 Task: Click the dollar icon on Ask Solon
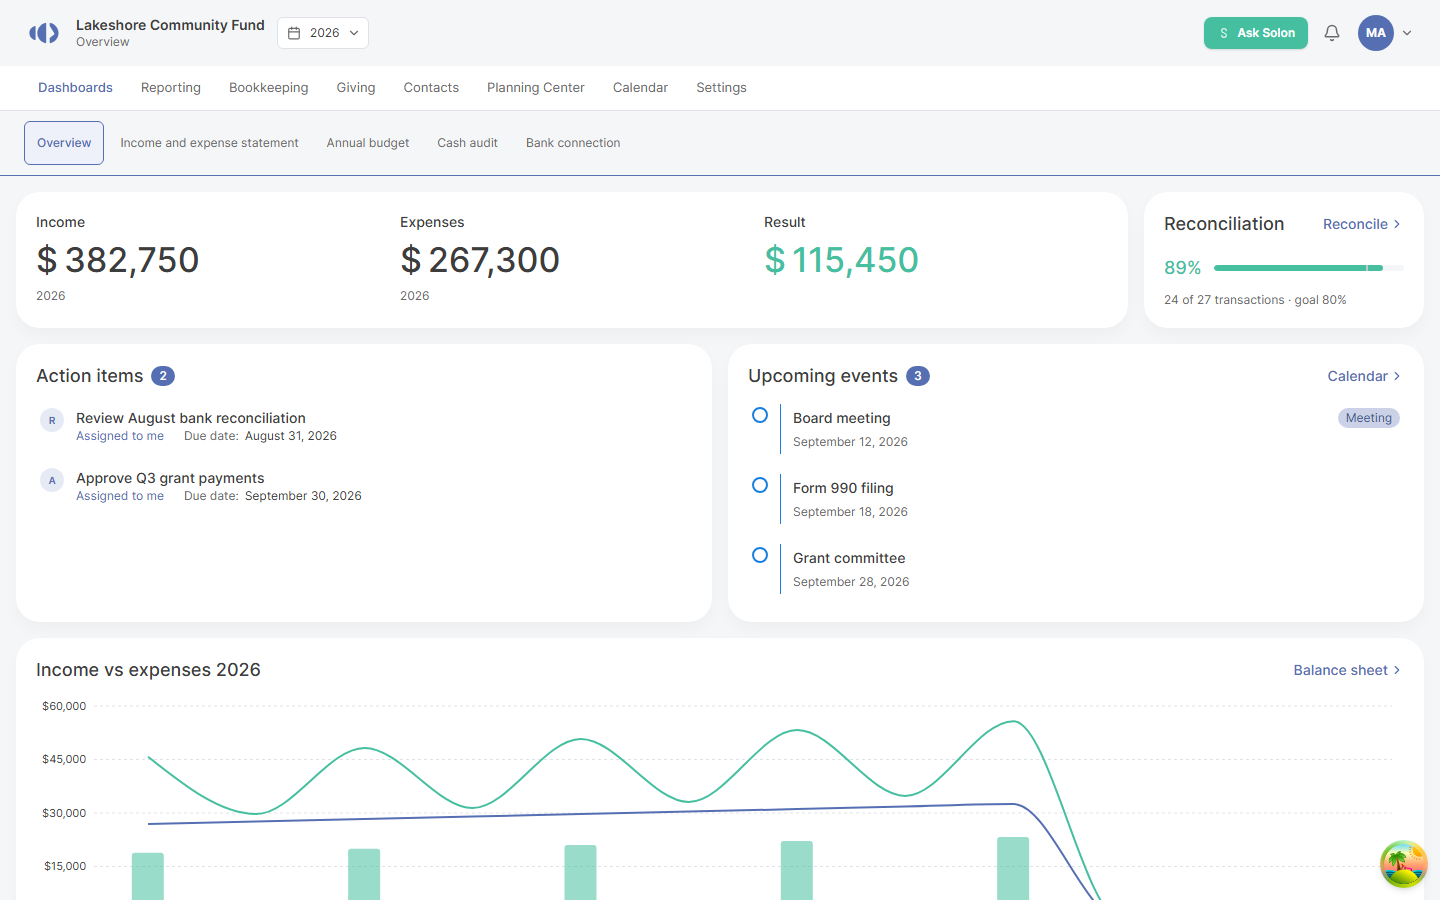point(1224,33)
